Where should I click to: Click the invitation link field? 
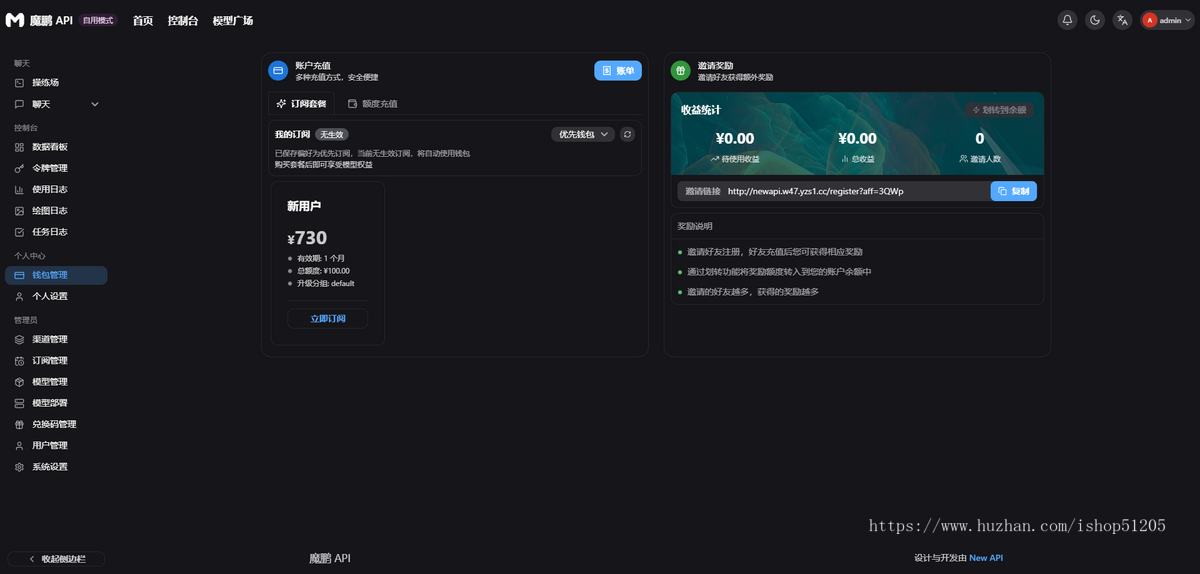834,191
